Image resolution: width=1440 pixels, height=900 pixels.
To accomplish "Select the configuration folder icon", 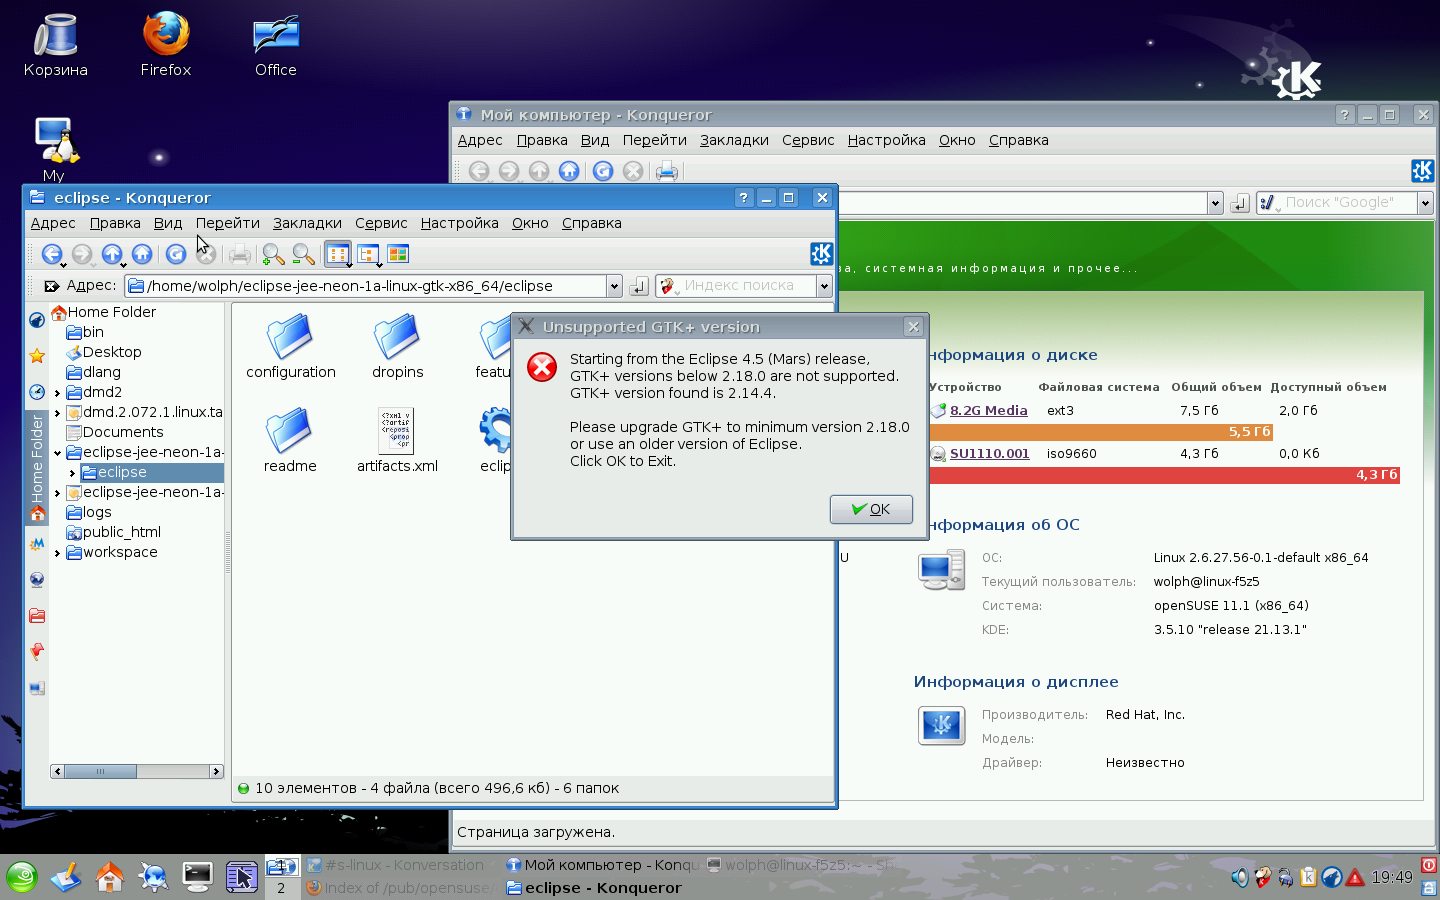I will (291, 346).
